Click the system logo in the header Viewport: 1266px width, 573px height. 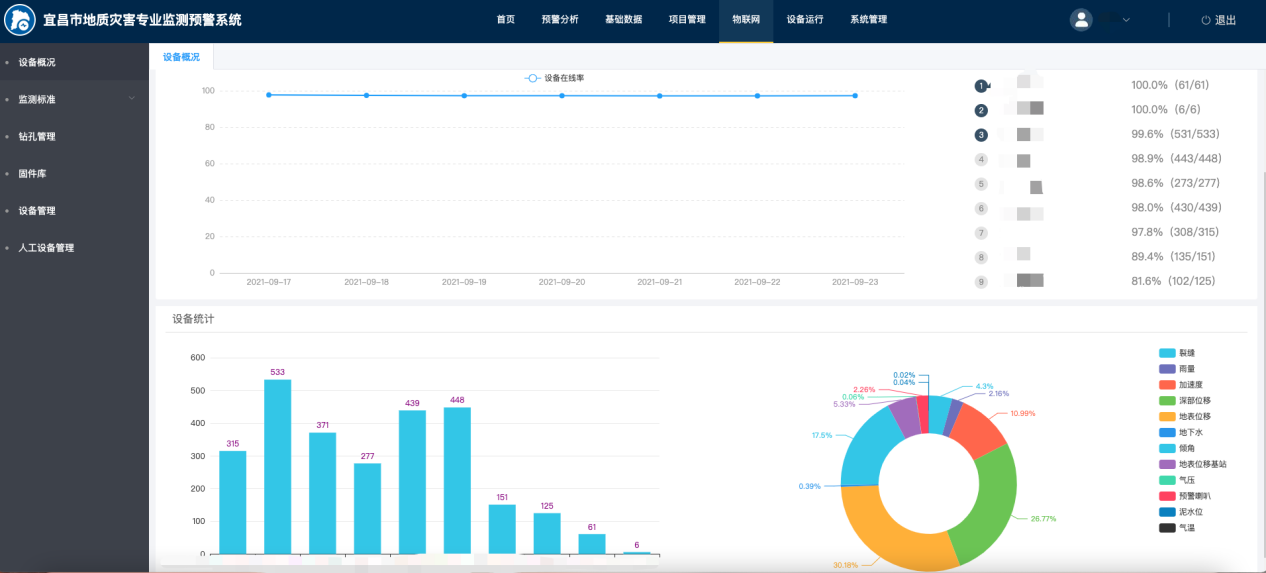pos(21,20)
